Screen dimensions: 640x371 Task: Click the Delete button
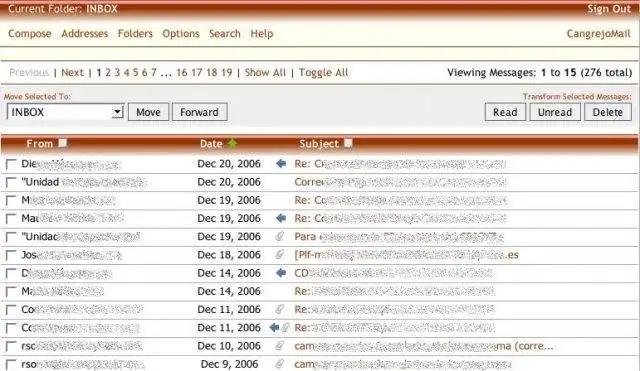[608, 112]
